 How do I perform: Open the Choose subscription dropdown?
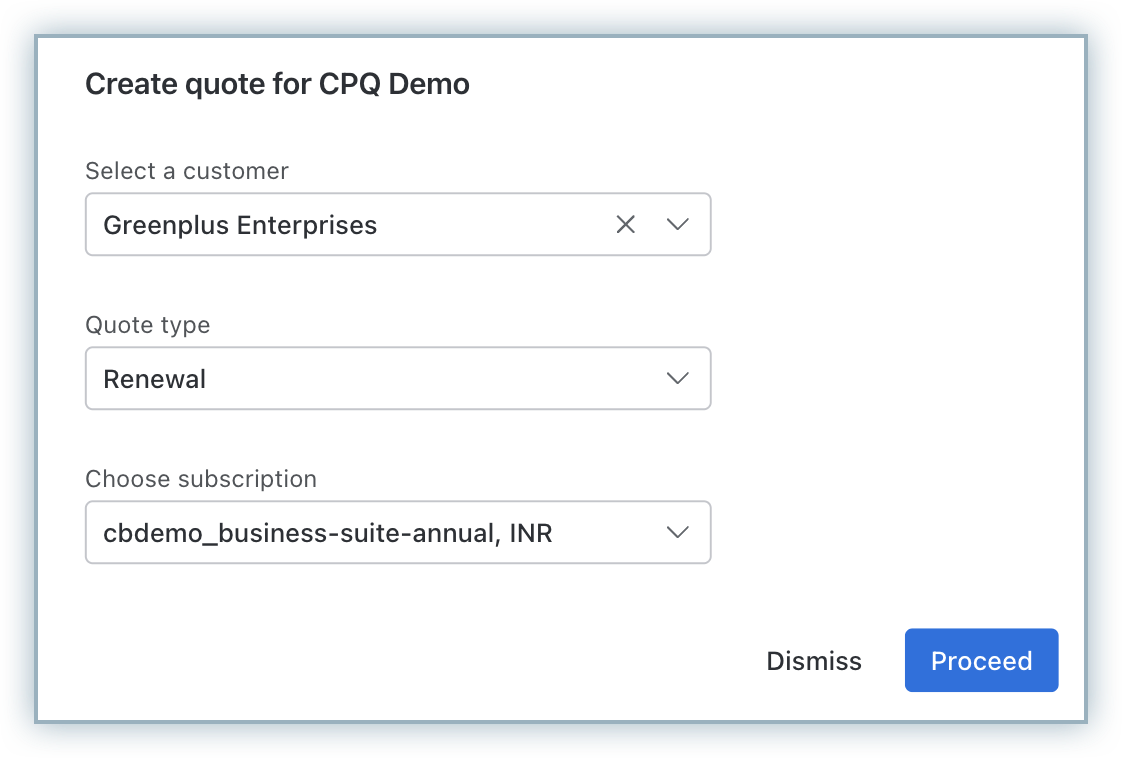pyautogui.click(x=397, y=533)
